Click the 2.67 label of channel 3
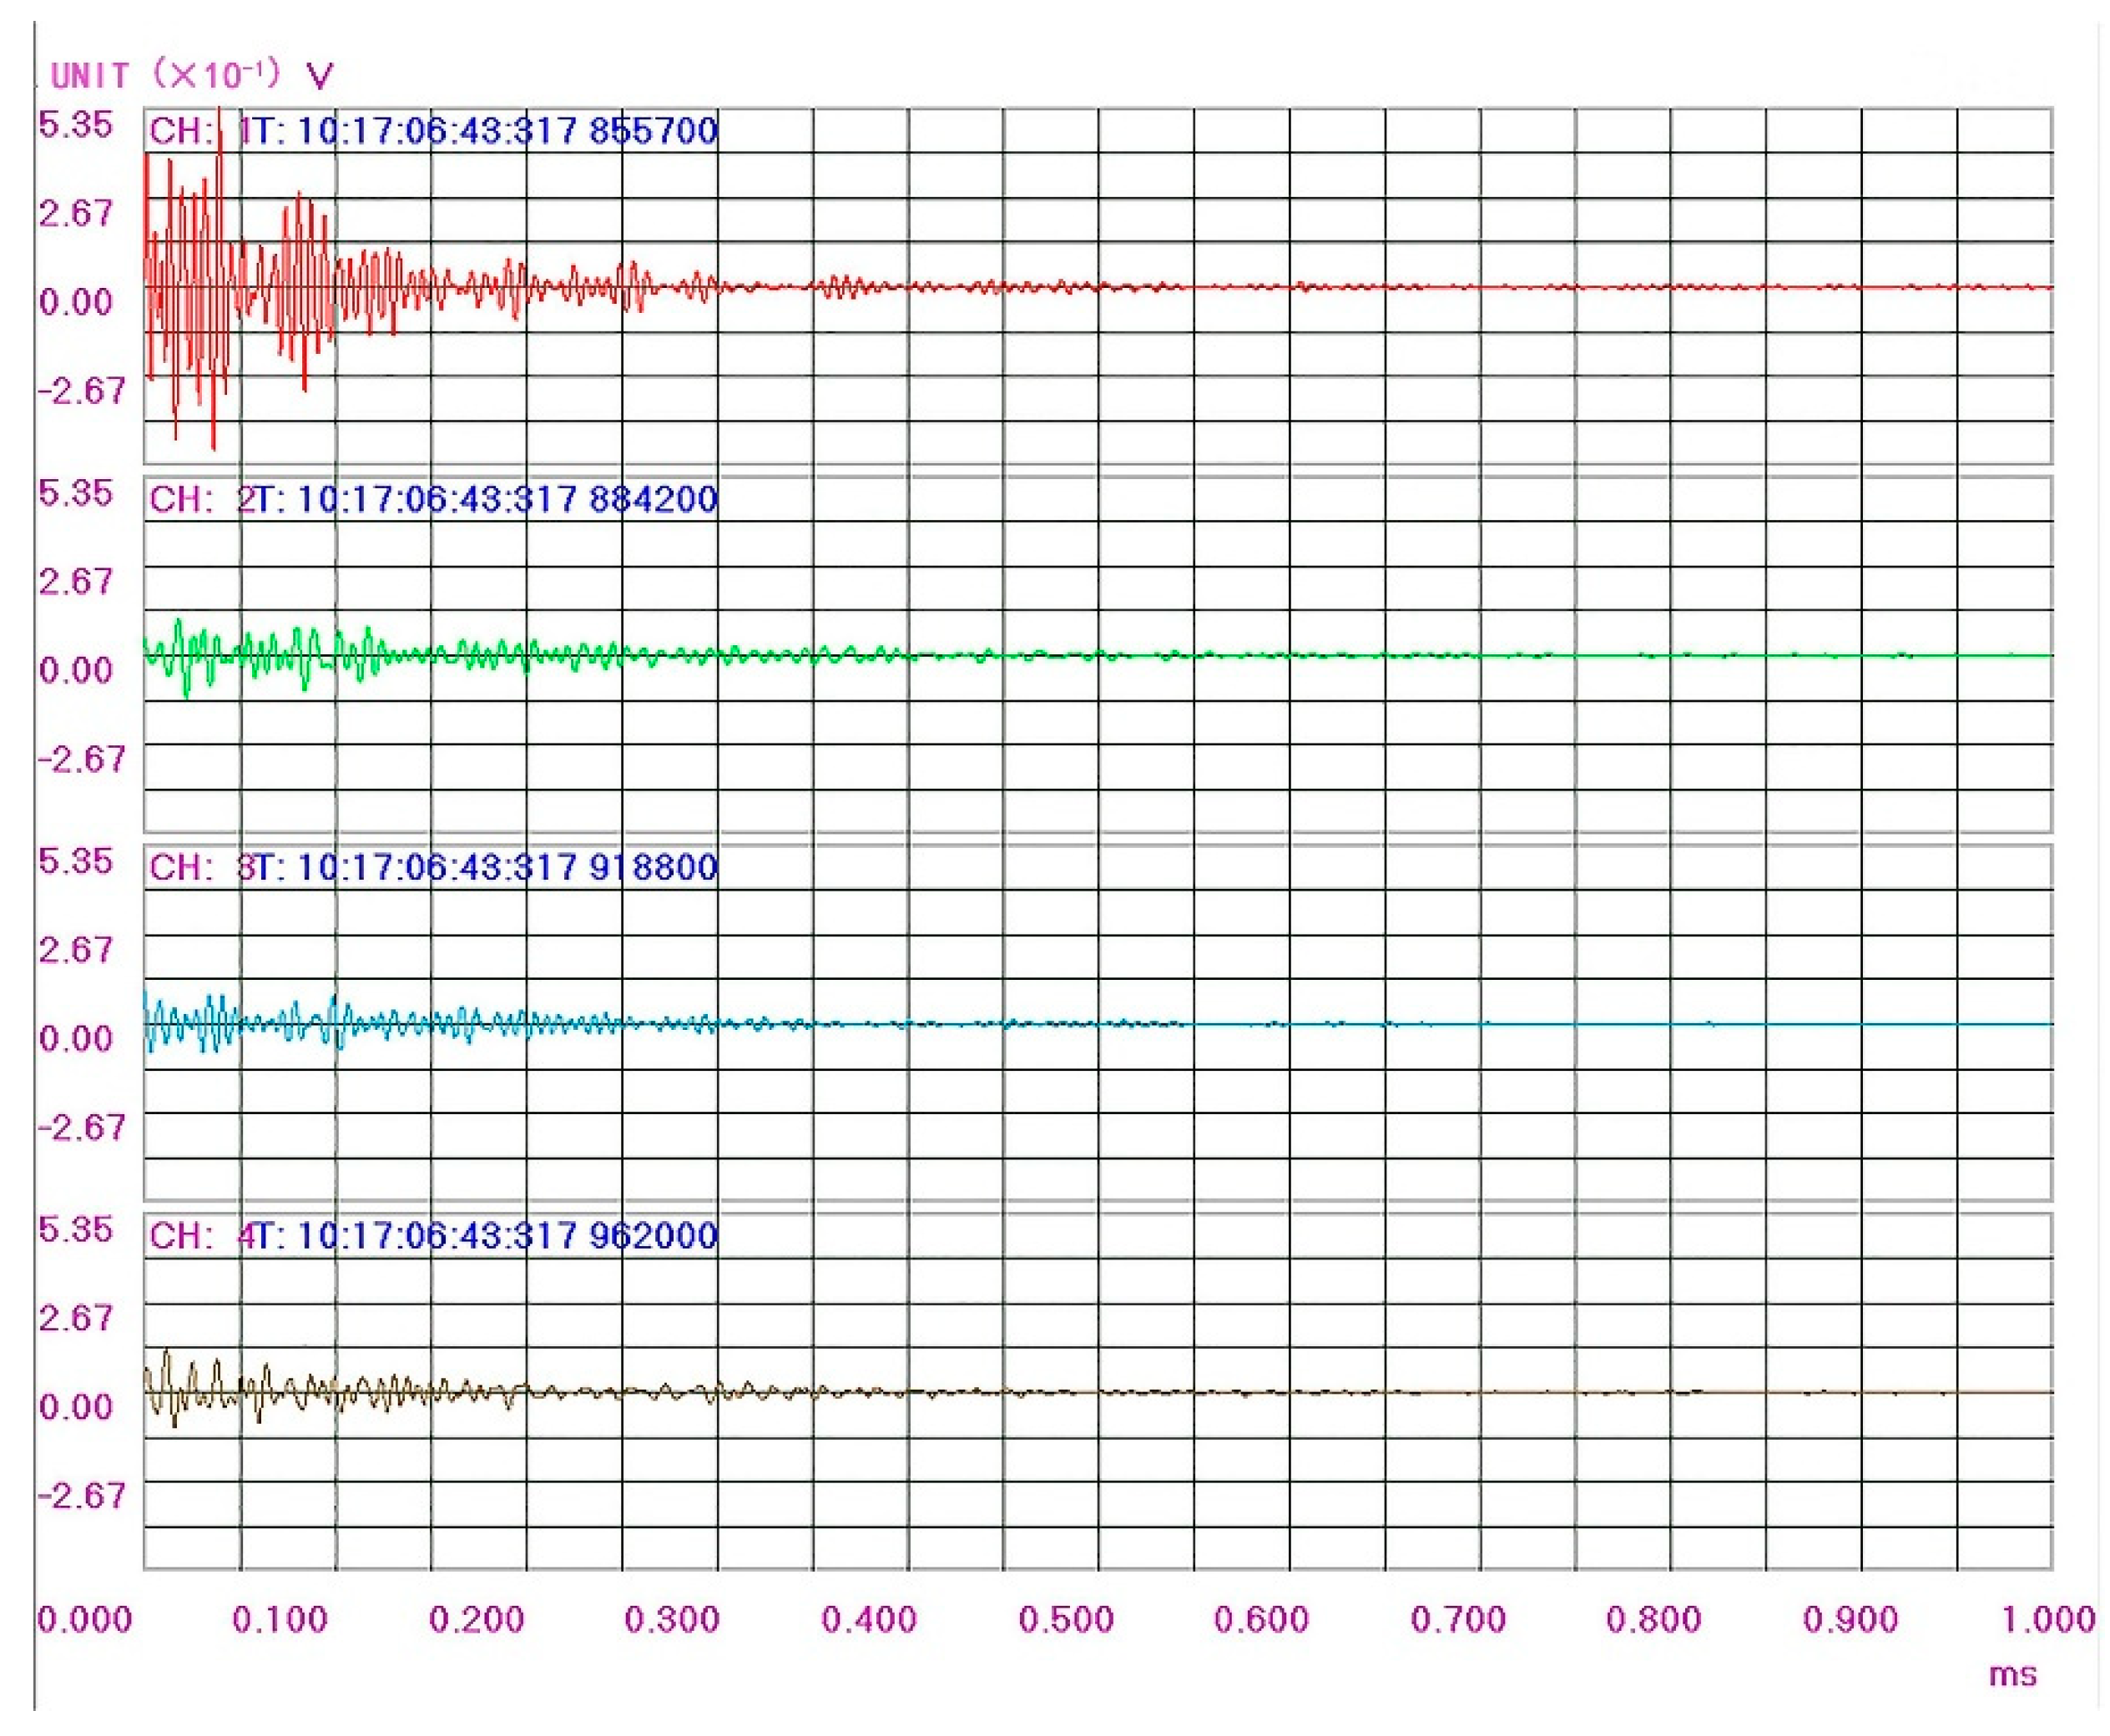Screen dimensions: 2110x1736 pyautogui.click(x=75, y=950)
